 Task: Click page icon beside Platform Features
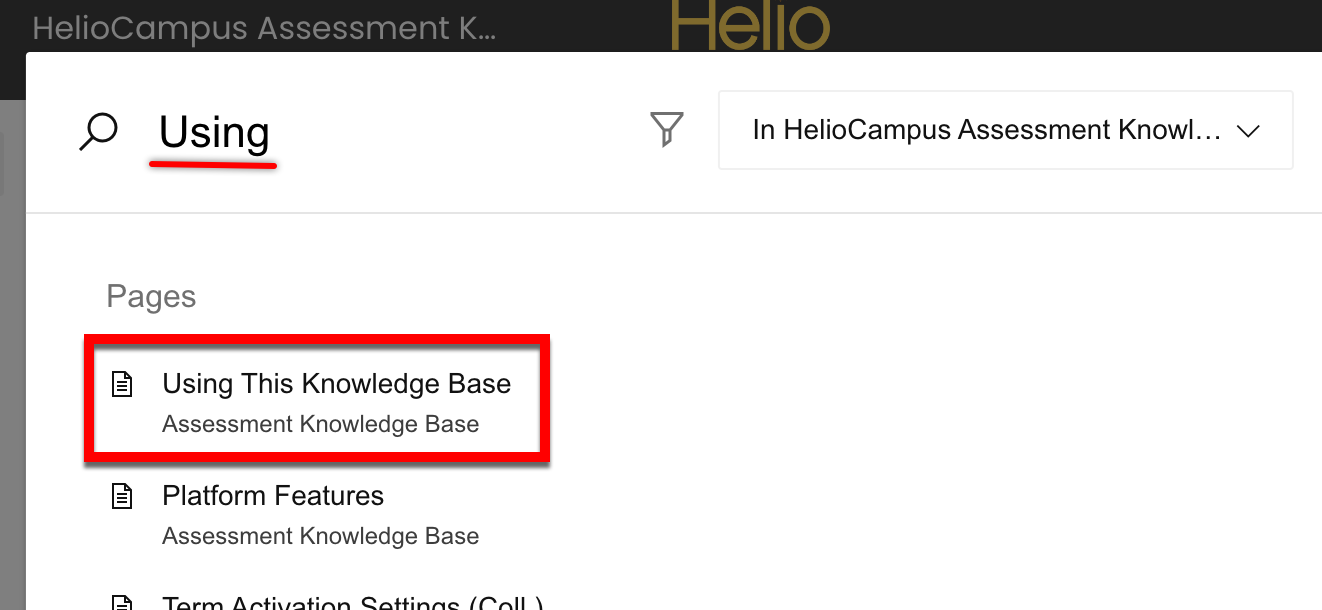pyautogui.click(x=122, y=496)
